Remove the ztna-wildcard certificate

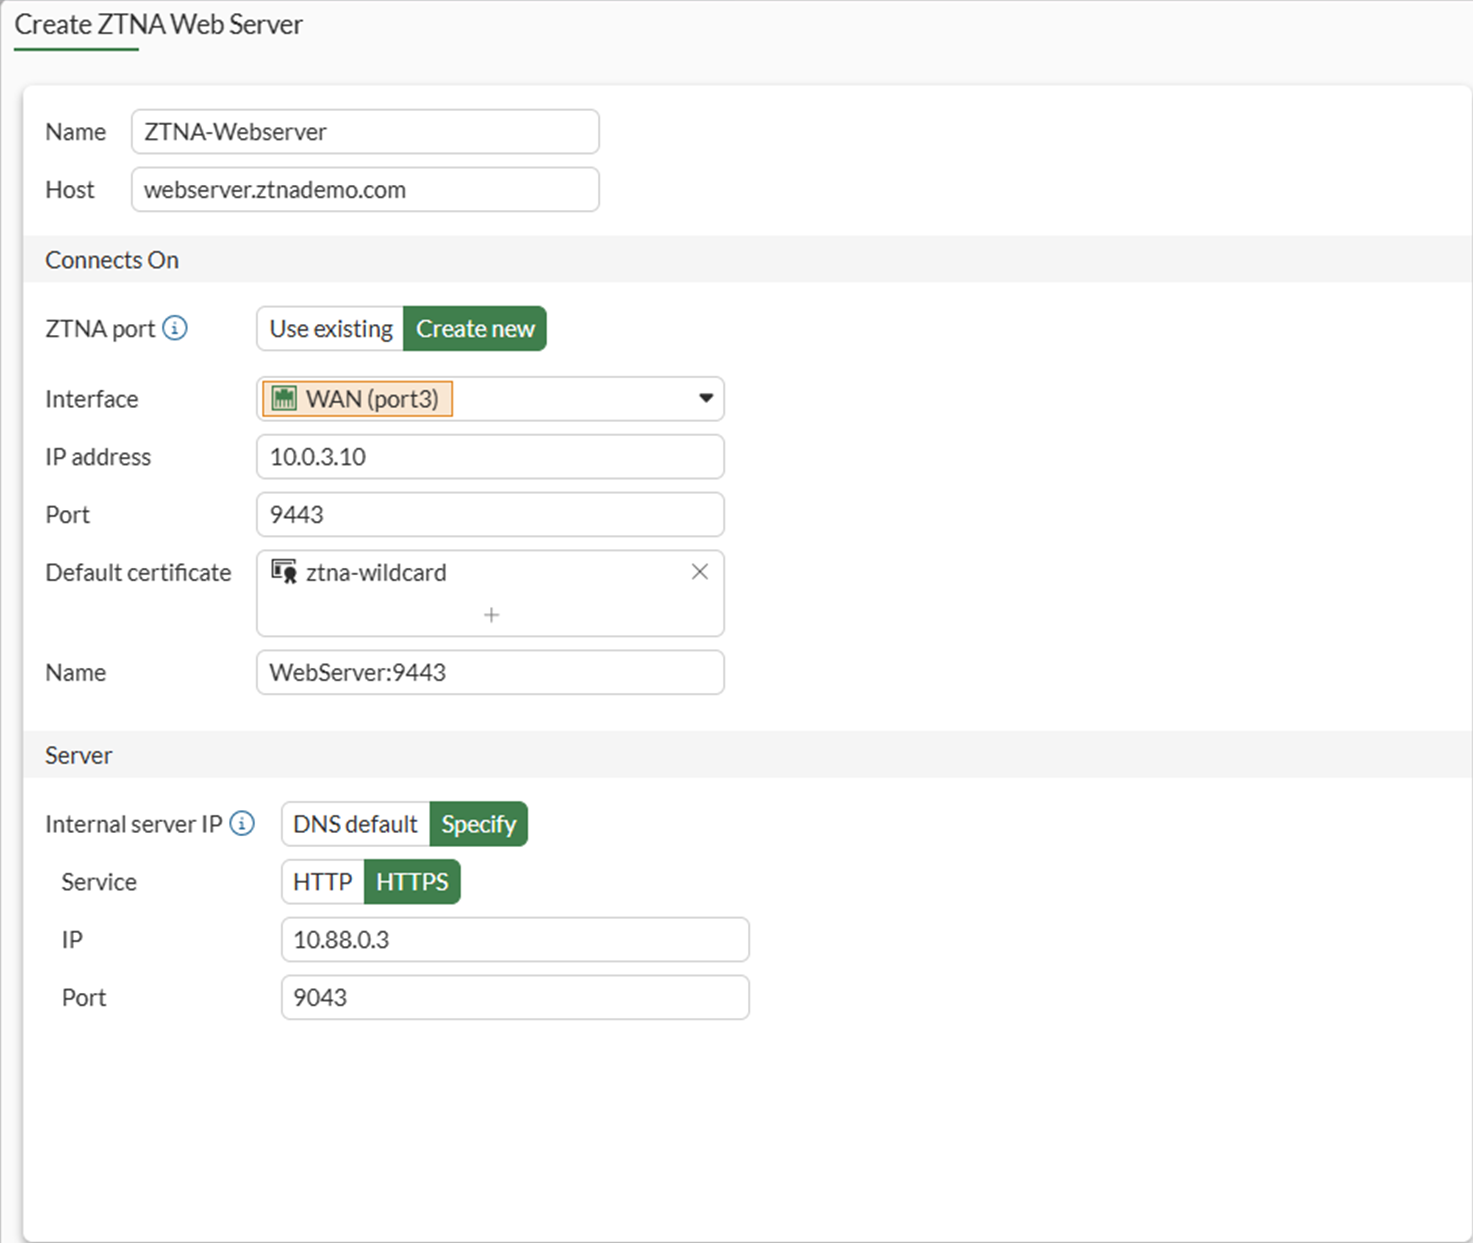[700, 572]
